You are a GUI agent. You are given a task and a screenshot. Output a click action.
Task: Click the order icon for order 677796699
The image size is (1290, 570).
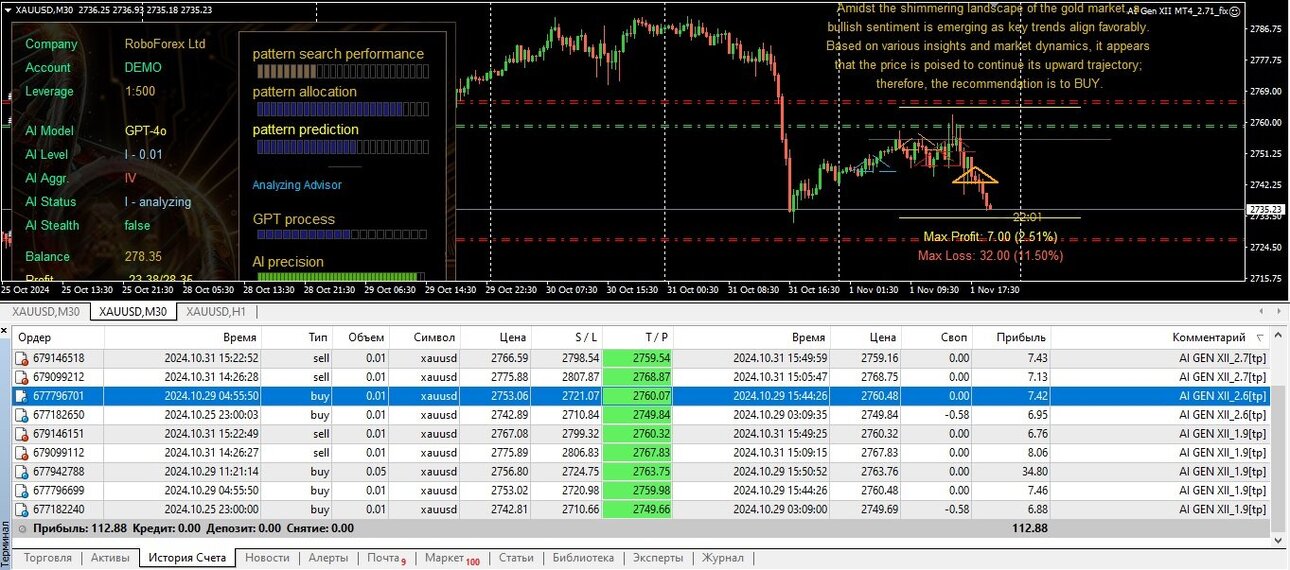[22, 490]
